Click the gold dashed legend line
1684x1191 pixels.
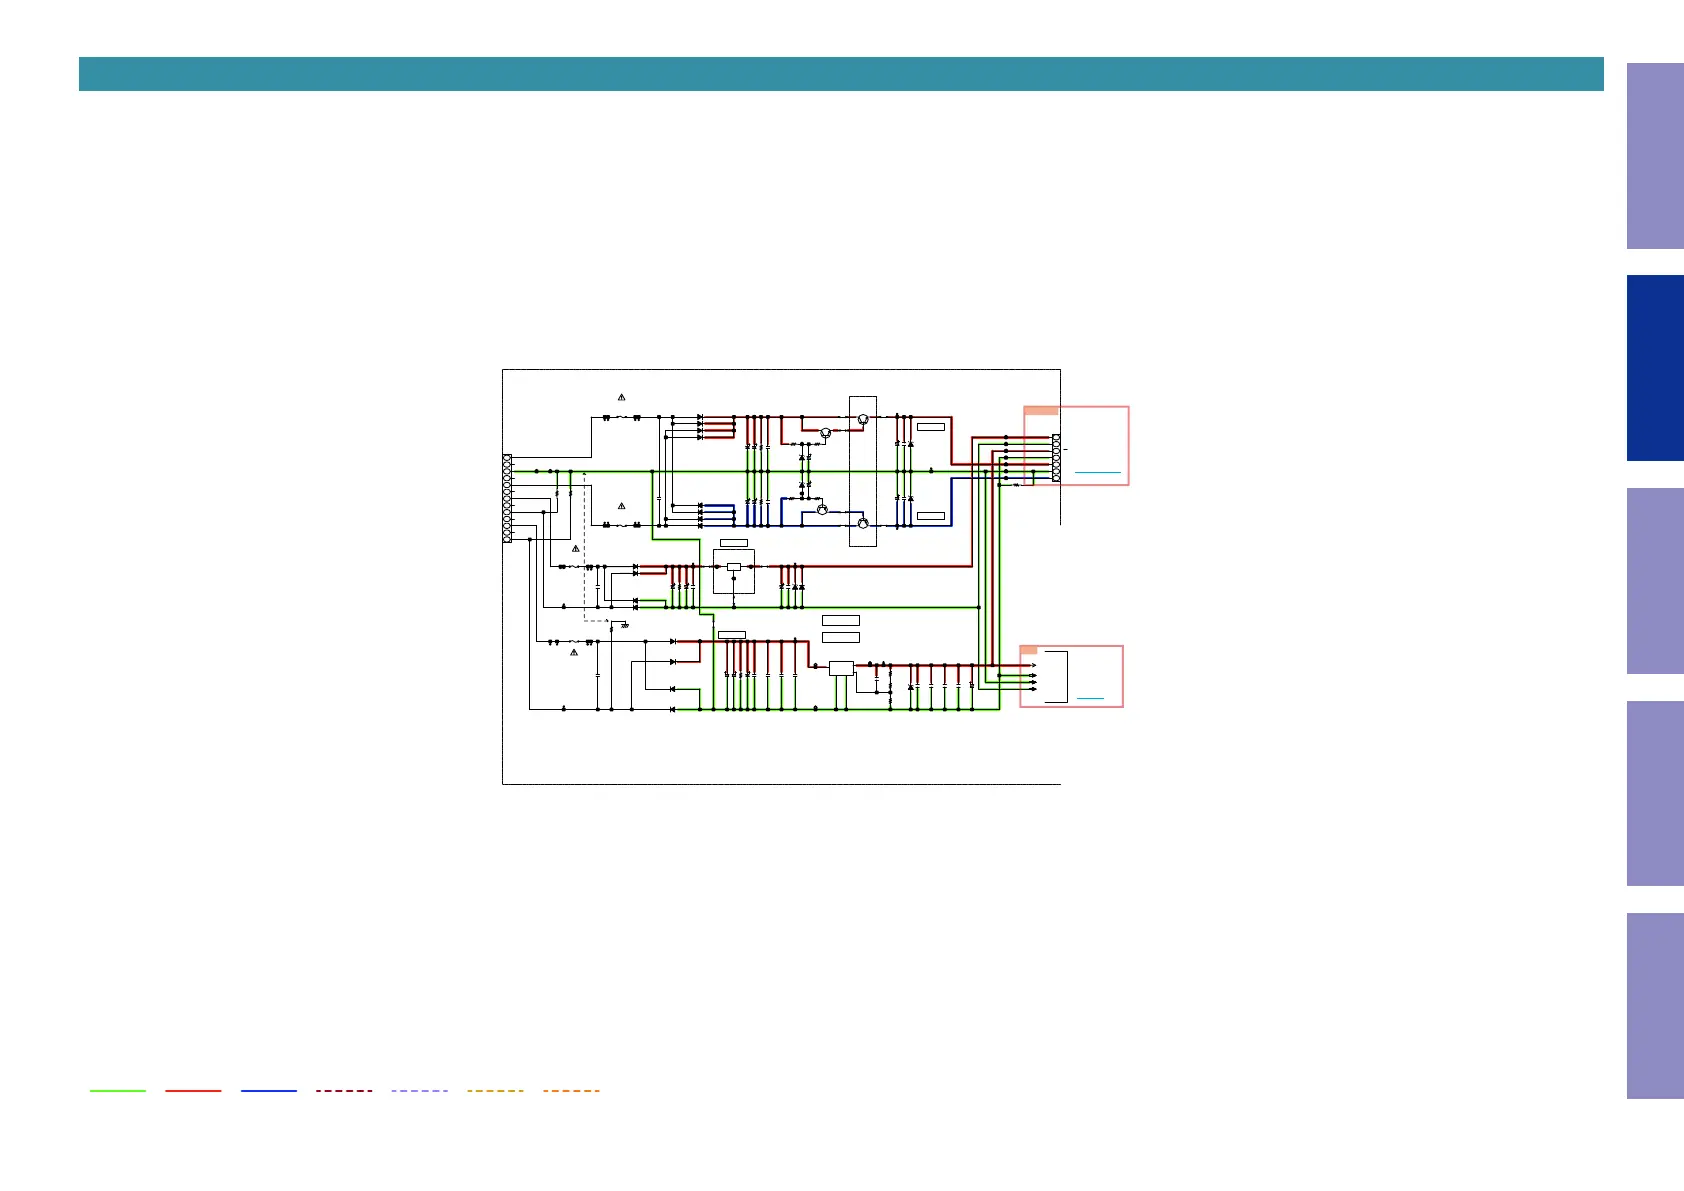[x=495, y=1091]
